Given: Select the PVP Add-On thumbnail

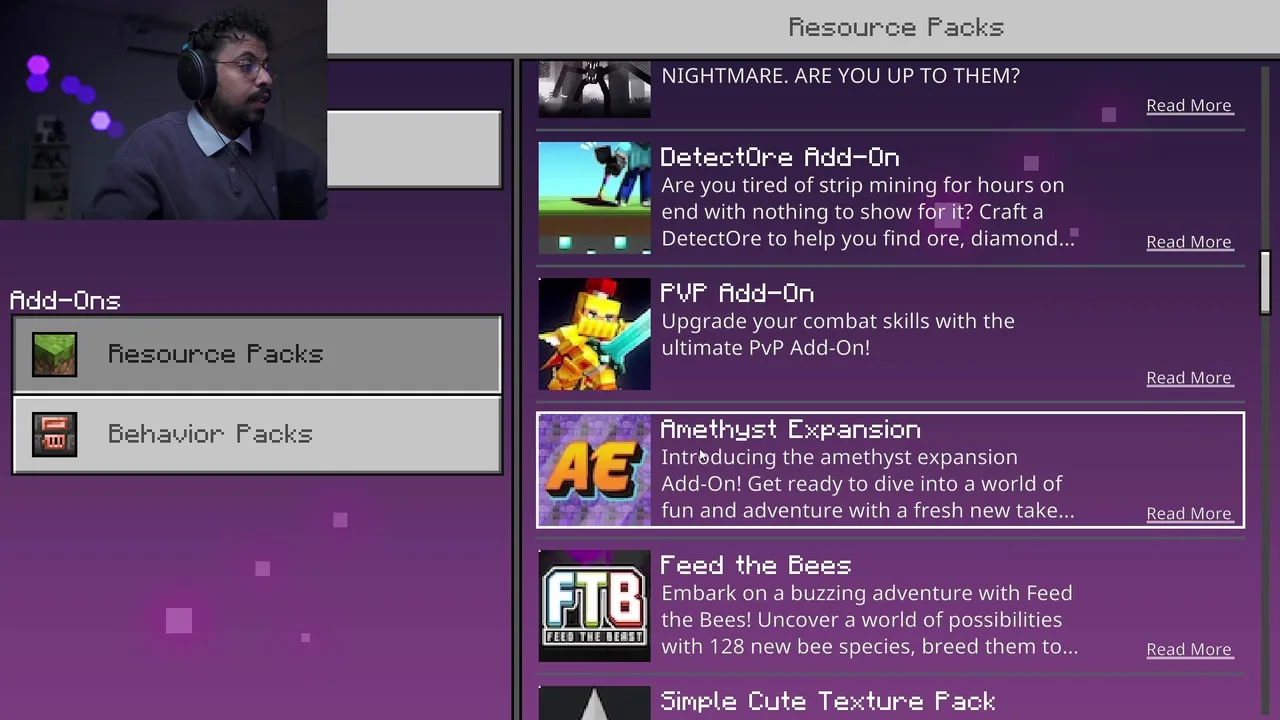Looking at the screenshot, I should click(594, 334).
